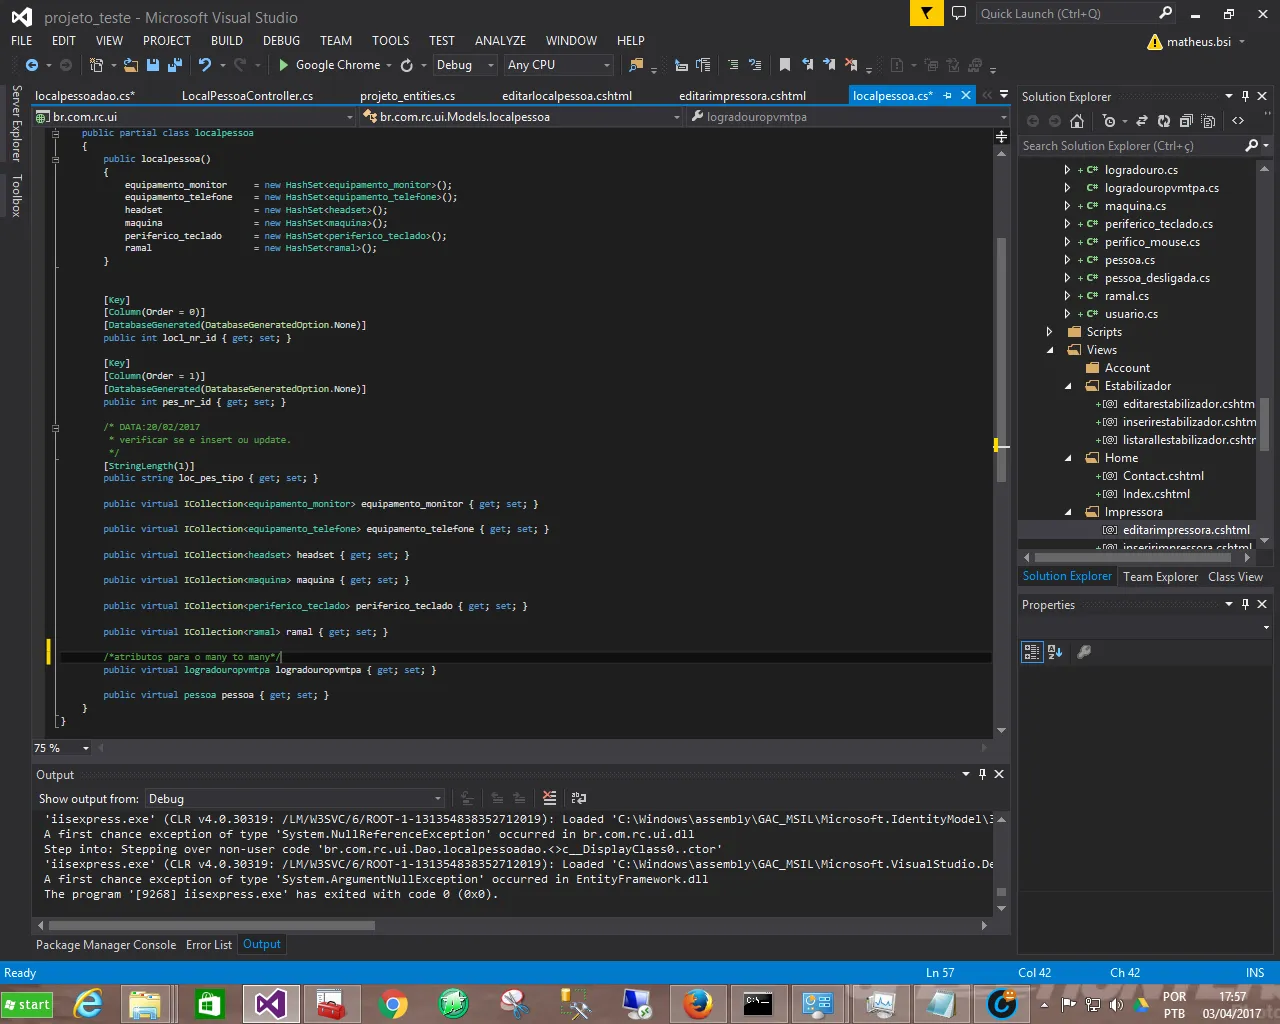This screenshot has height=1024, width=1280.
Task: Open the BUILD menu
Action: point(227,41)
